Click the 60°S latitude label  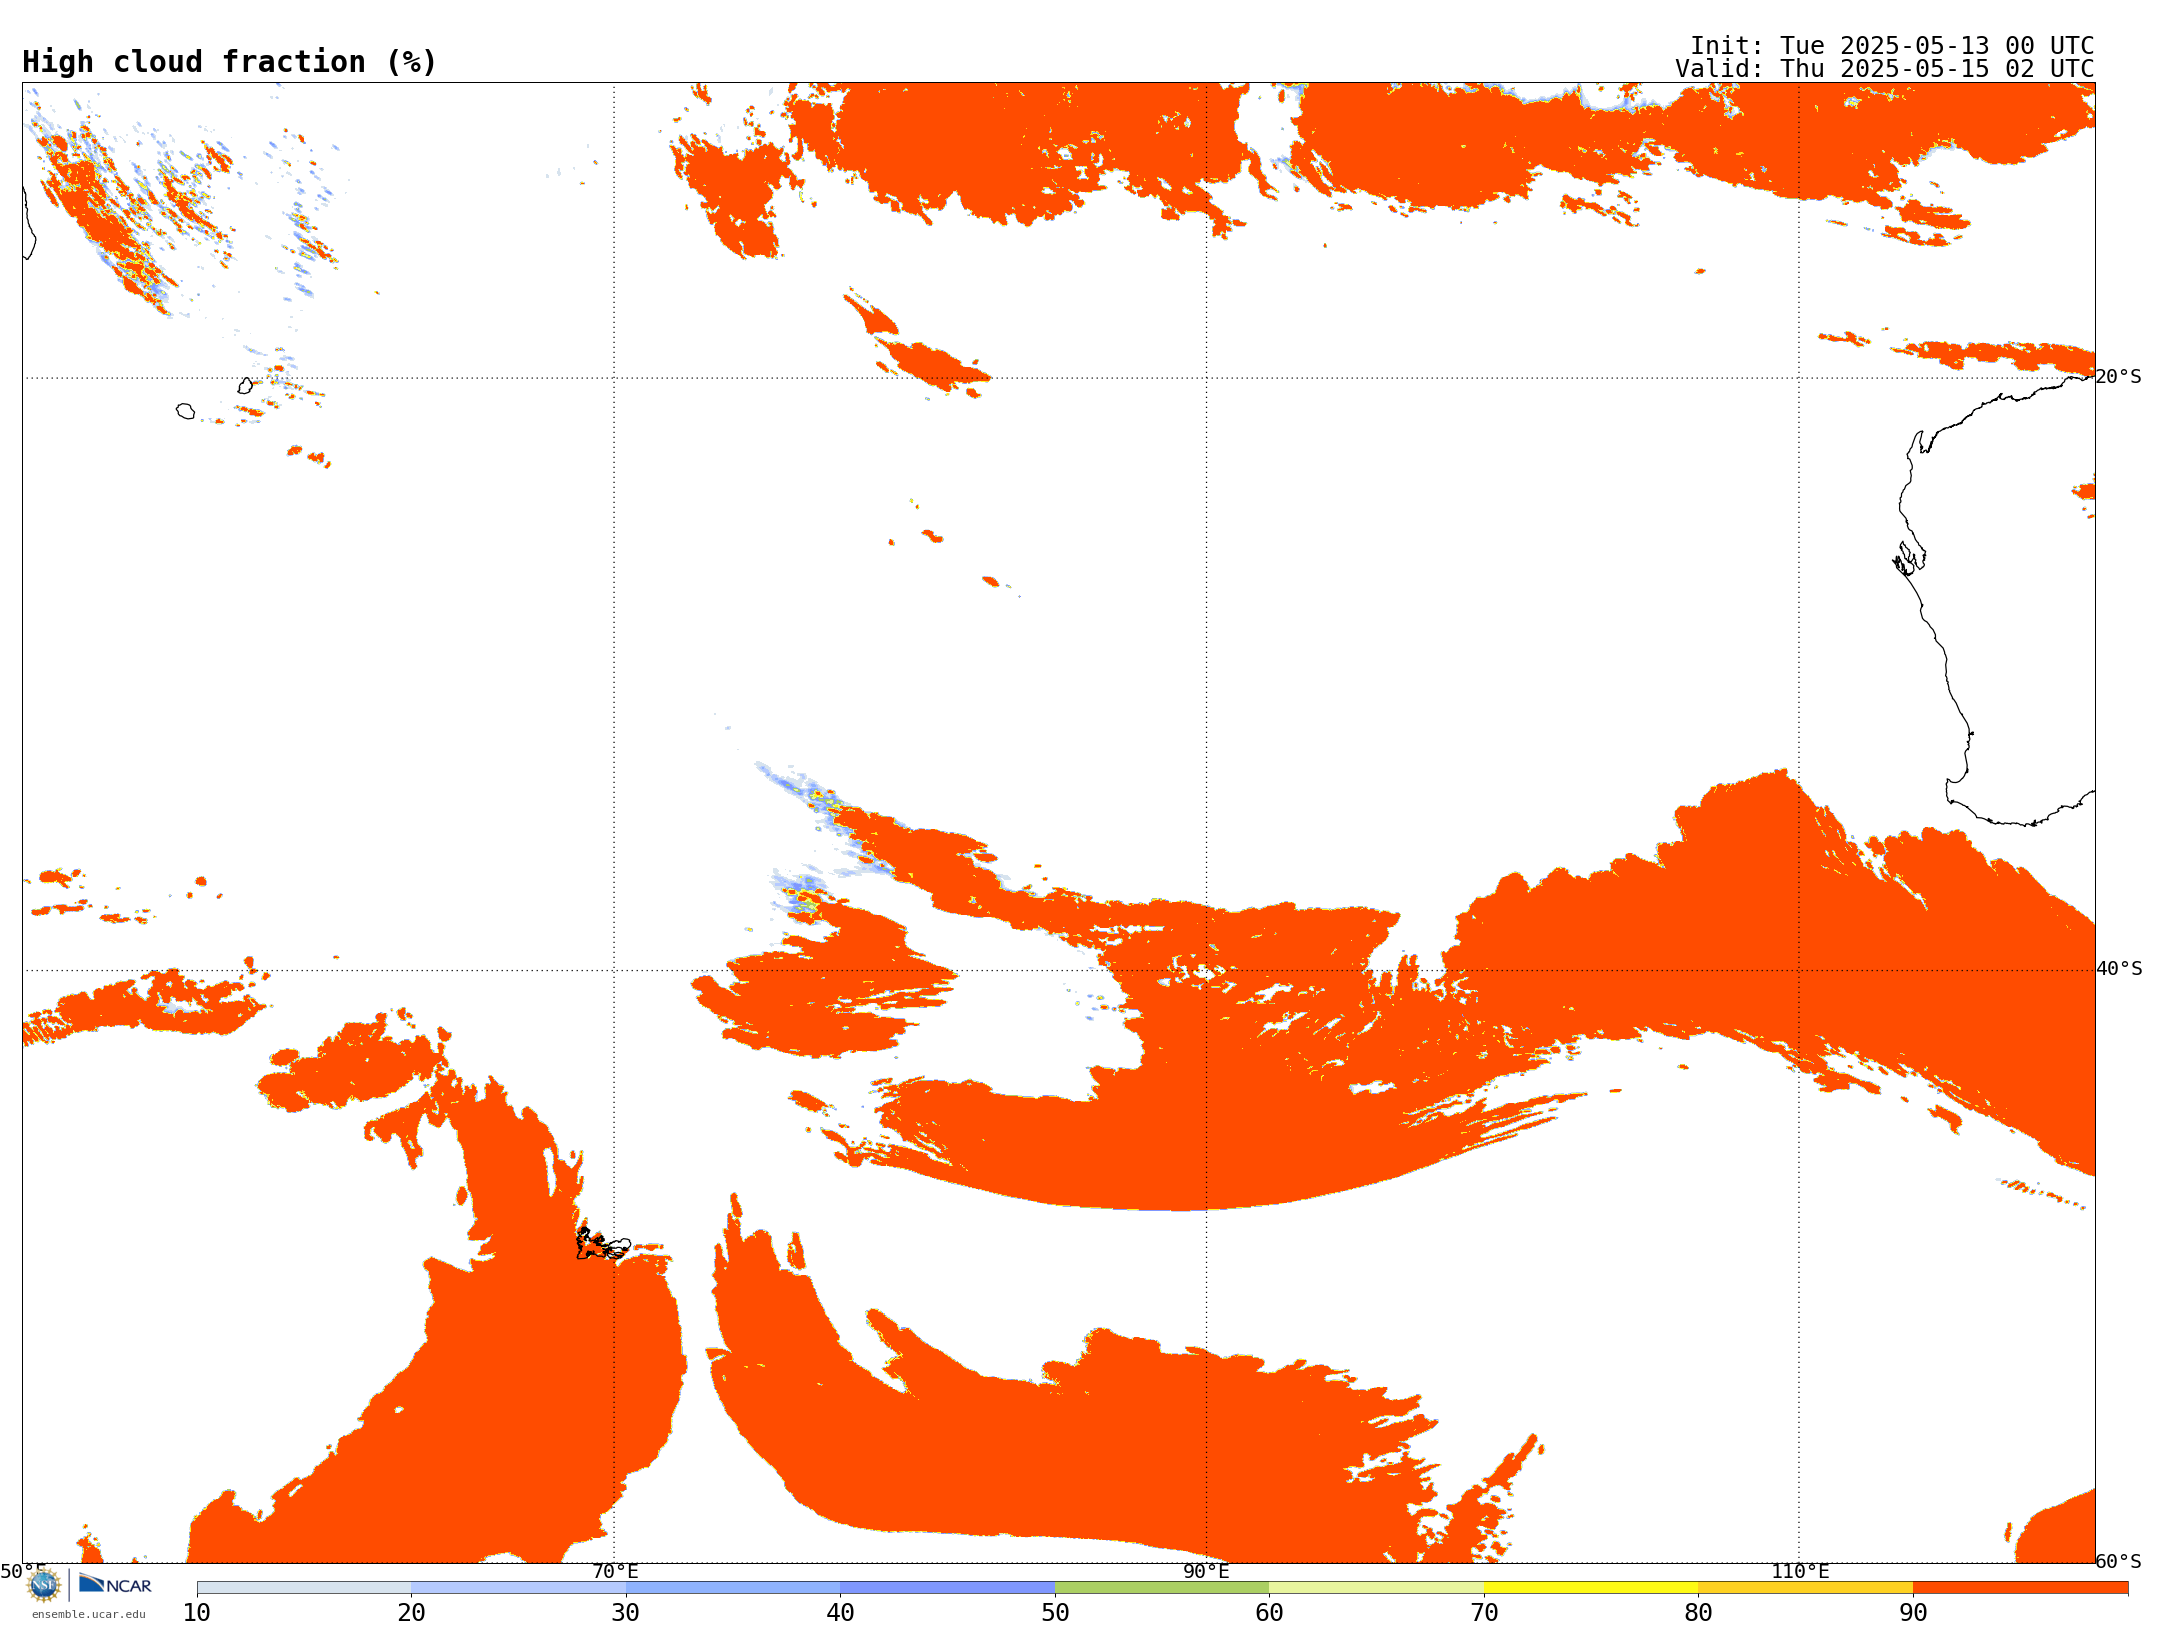click(2118, 1561)
